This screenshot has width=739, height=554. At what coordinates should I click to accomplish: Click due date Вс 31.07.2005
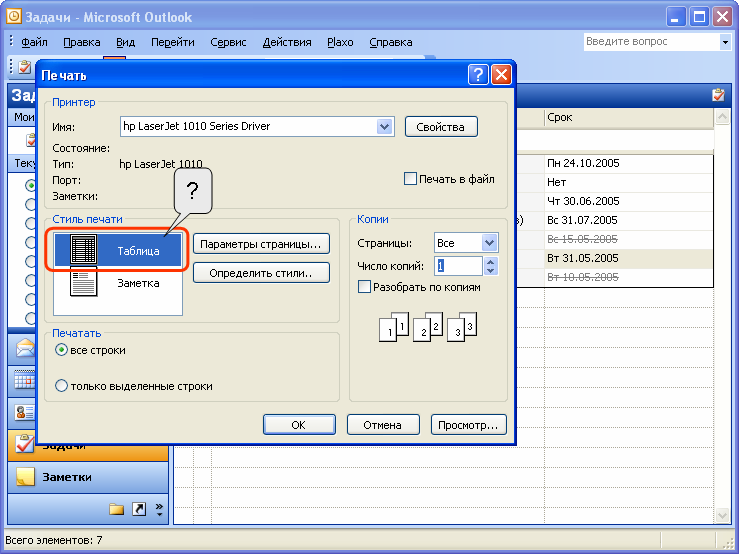(582, 220)
